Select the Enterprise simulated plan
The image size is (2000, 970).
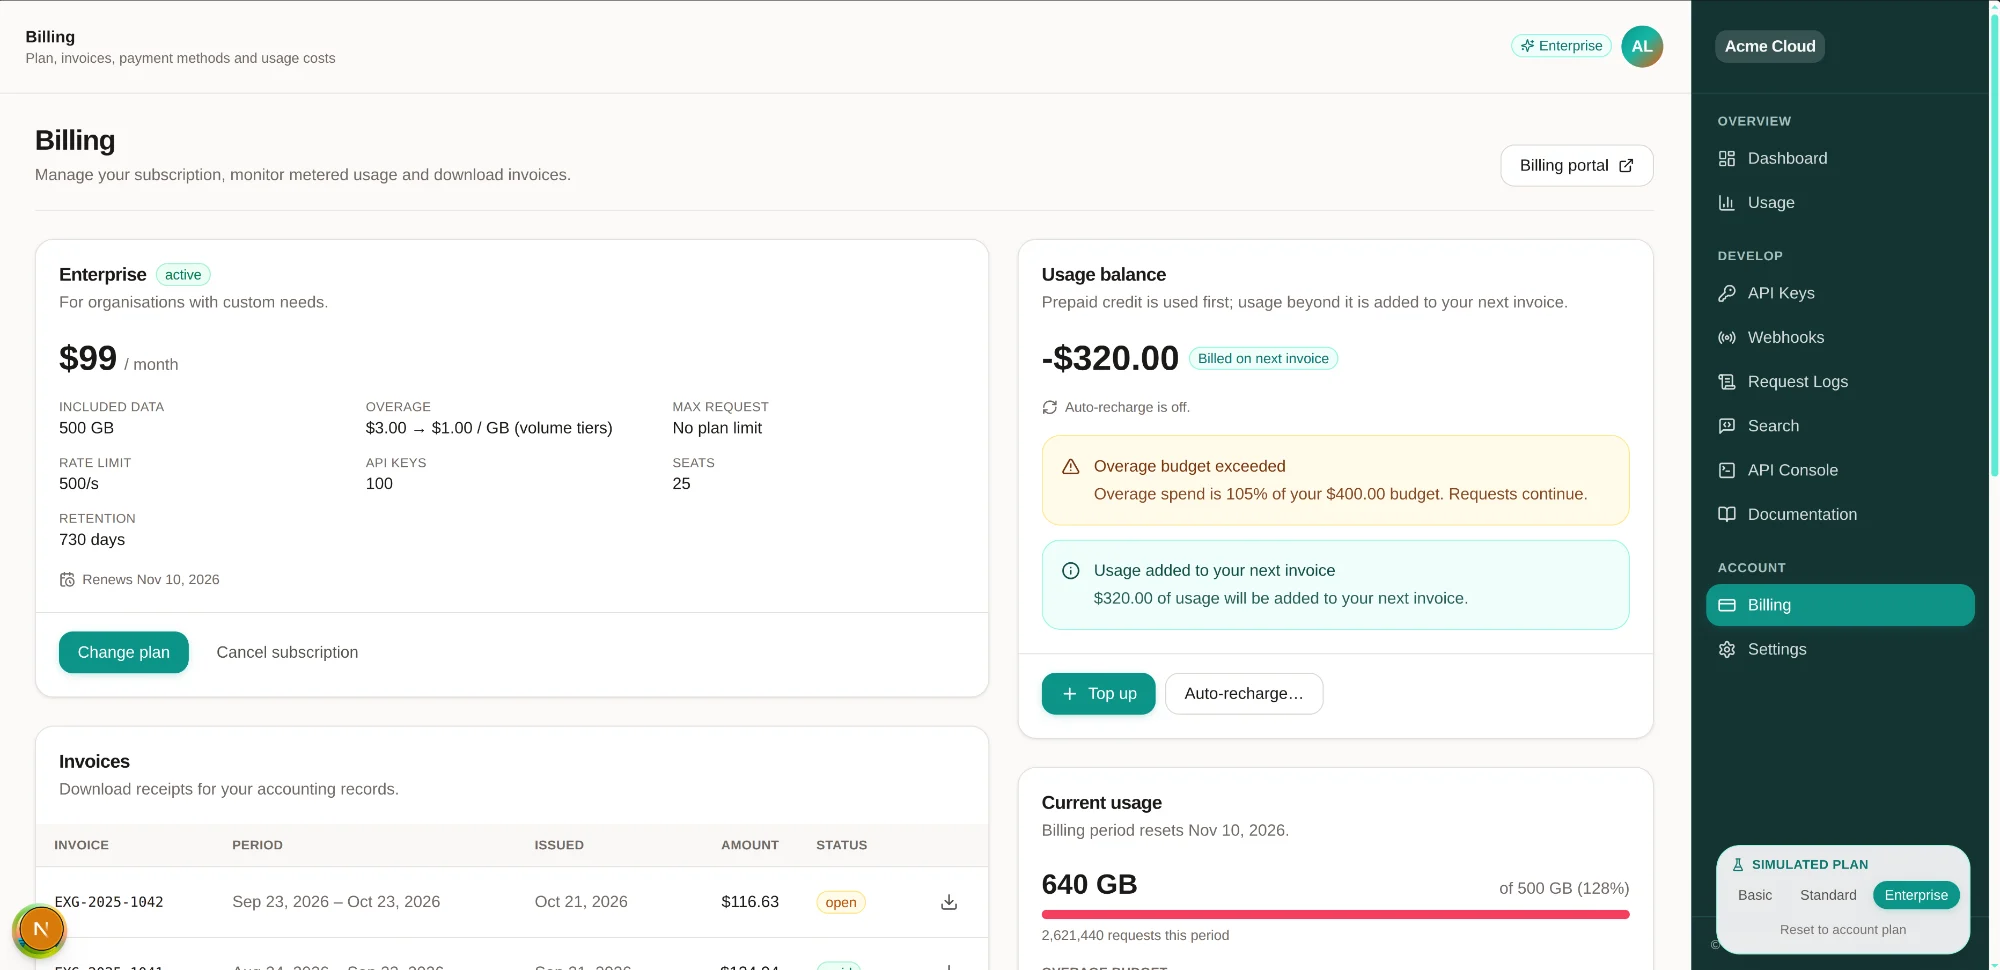click(x=1915, y=895)
